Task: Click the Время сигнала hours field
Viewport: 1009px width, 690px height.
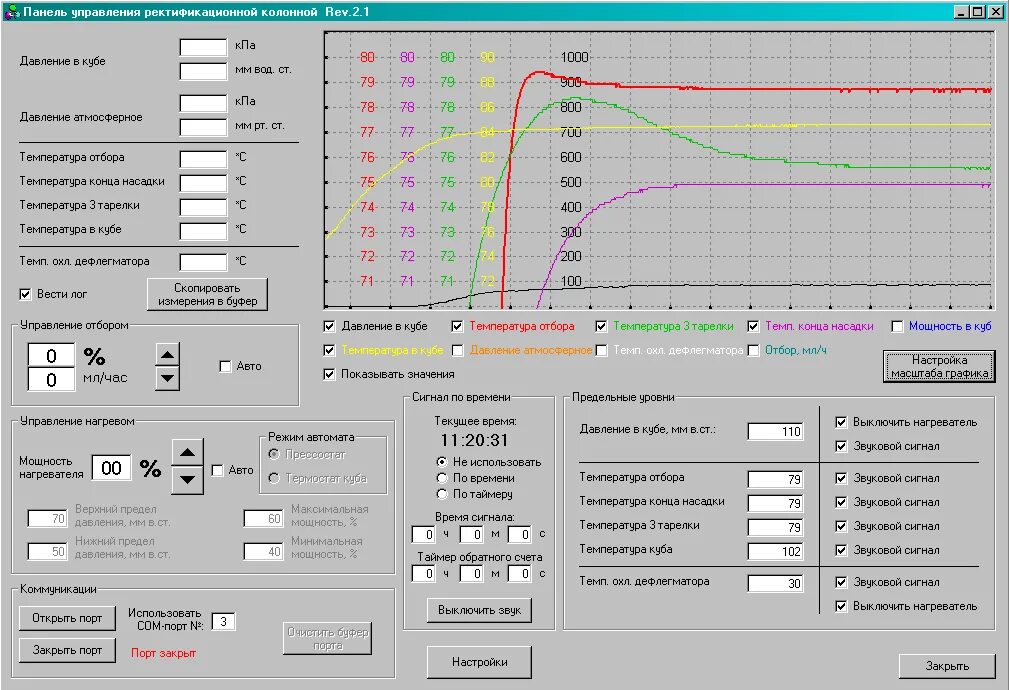Action: tap(424, 534)
